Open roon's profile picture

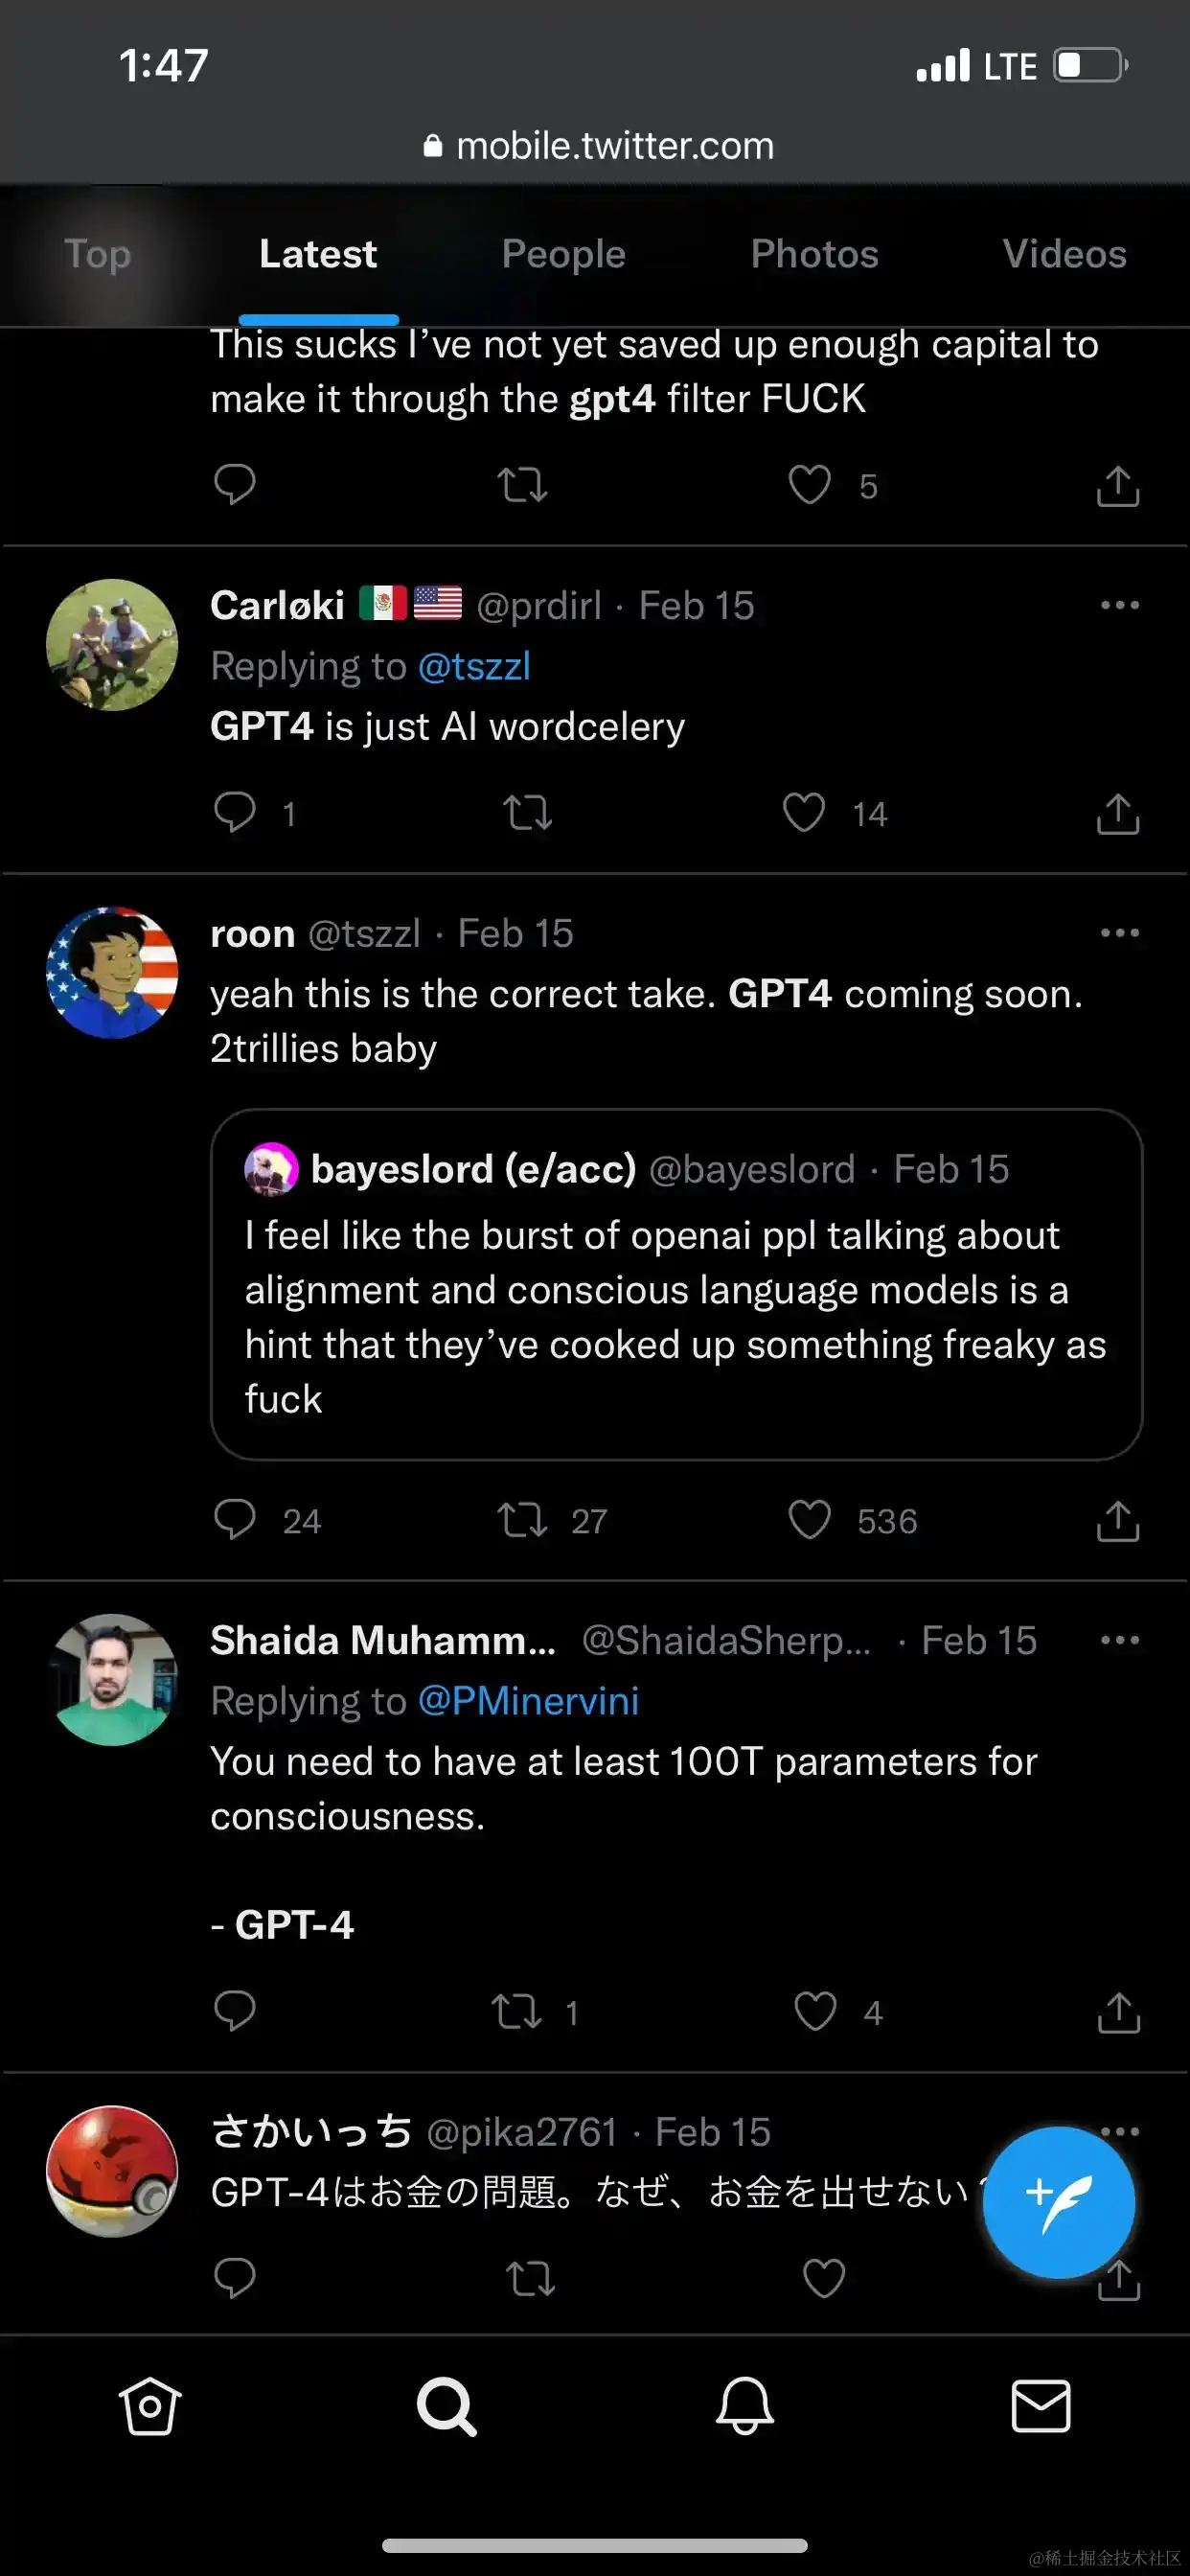click(112, 972)
